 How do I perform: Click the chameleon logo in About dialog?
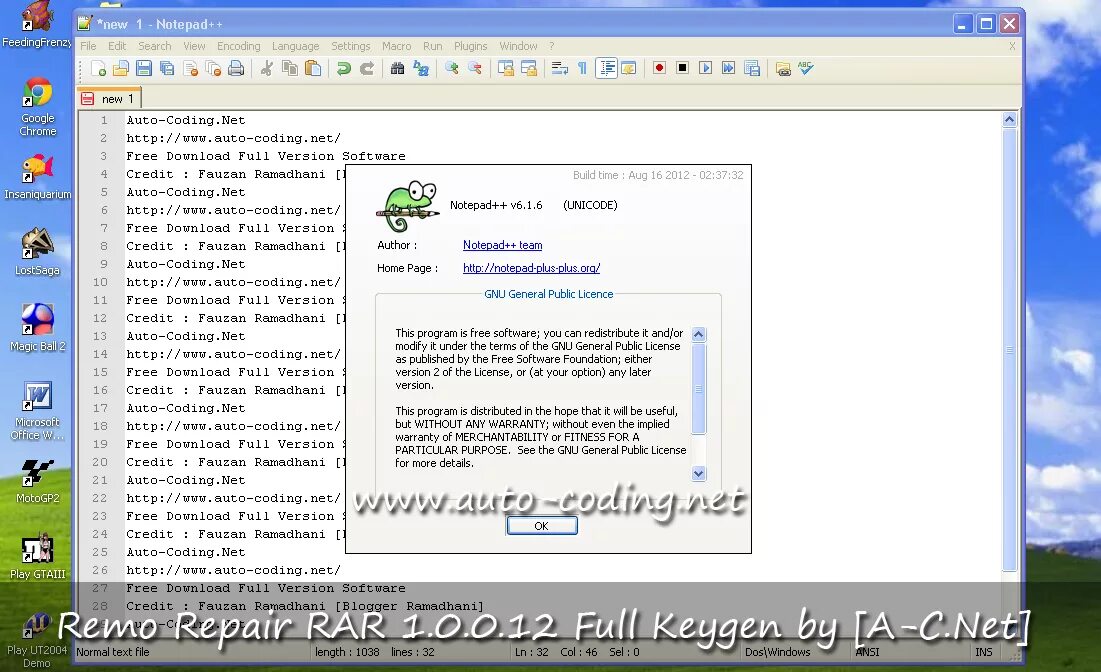[408, 206]
